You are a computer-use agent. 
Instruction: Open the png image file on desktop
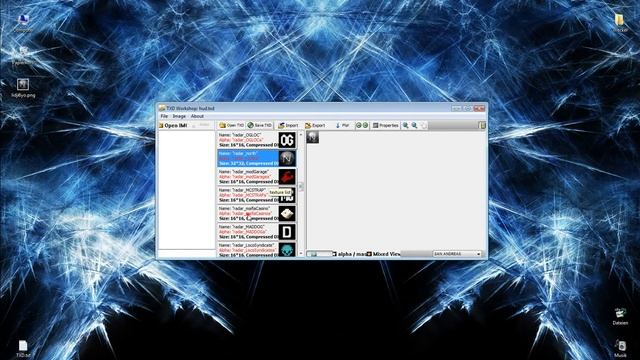coord(23,88)
